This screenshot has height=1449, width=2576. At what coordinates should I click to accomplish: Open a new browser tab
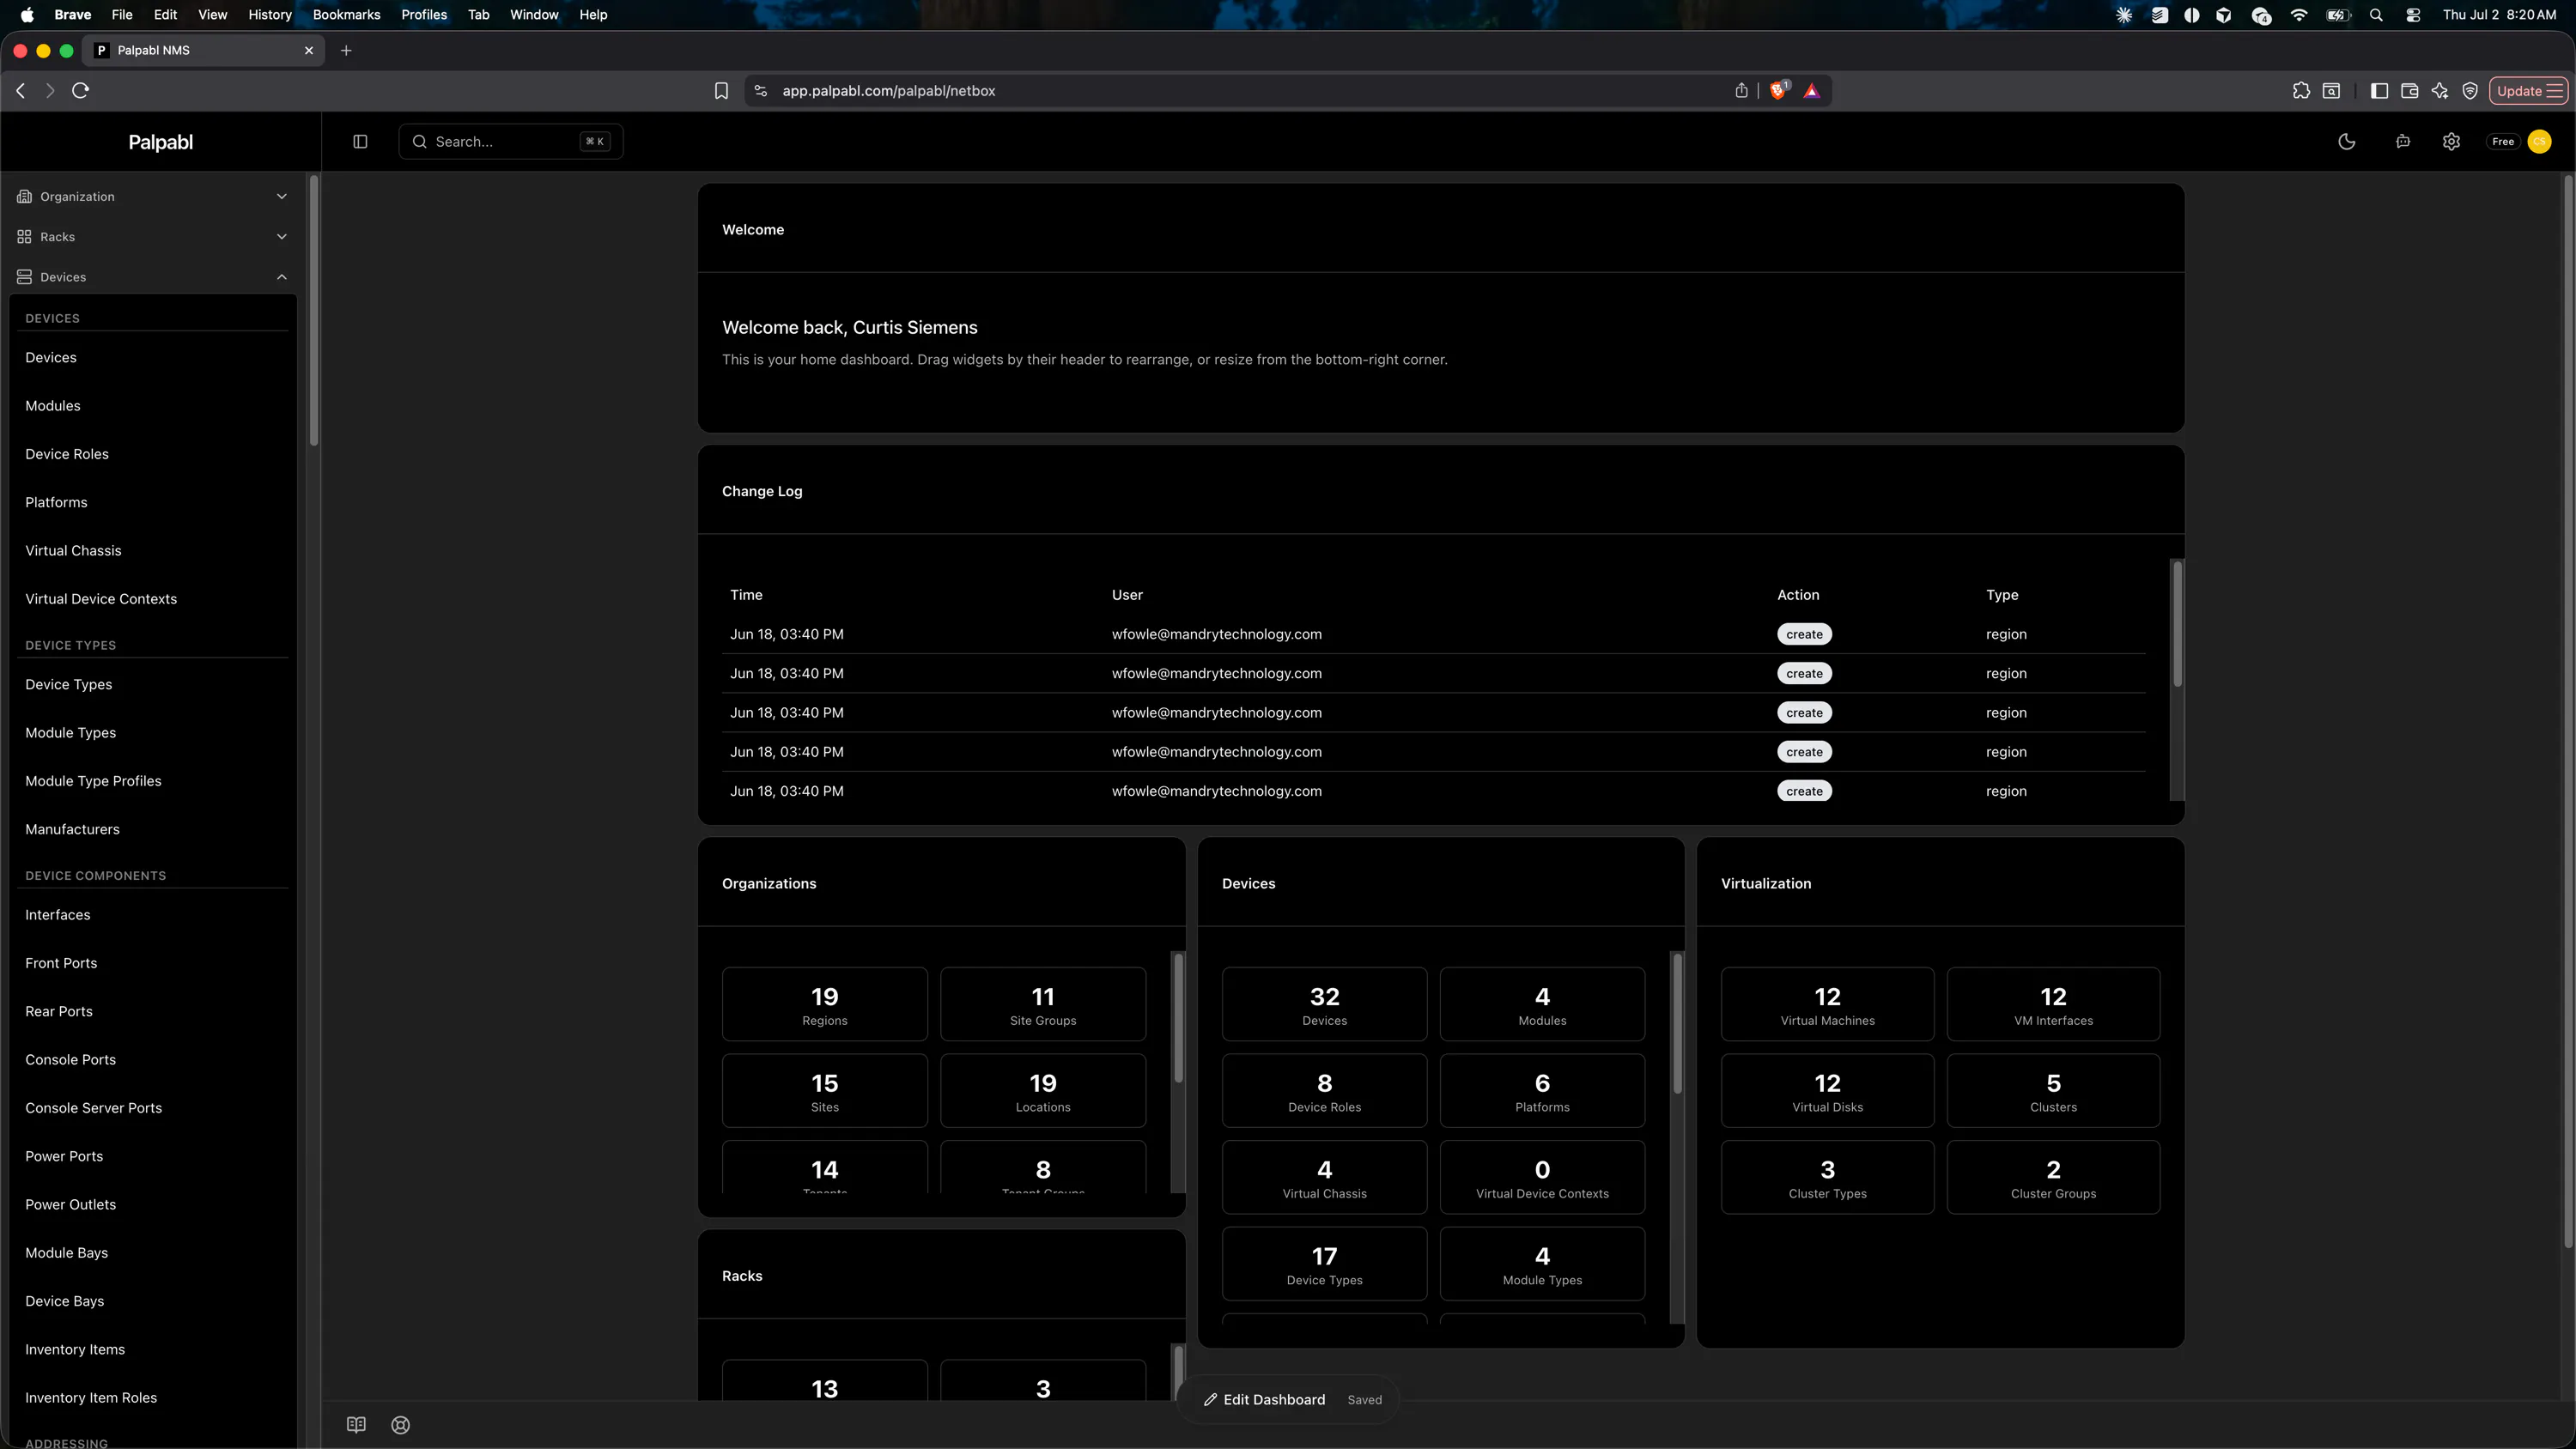coord(346,50)
